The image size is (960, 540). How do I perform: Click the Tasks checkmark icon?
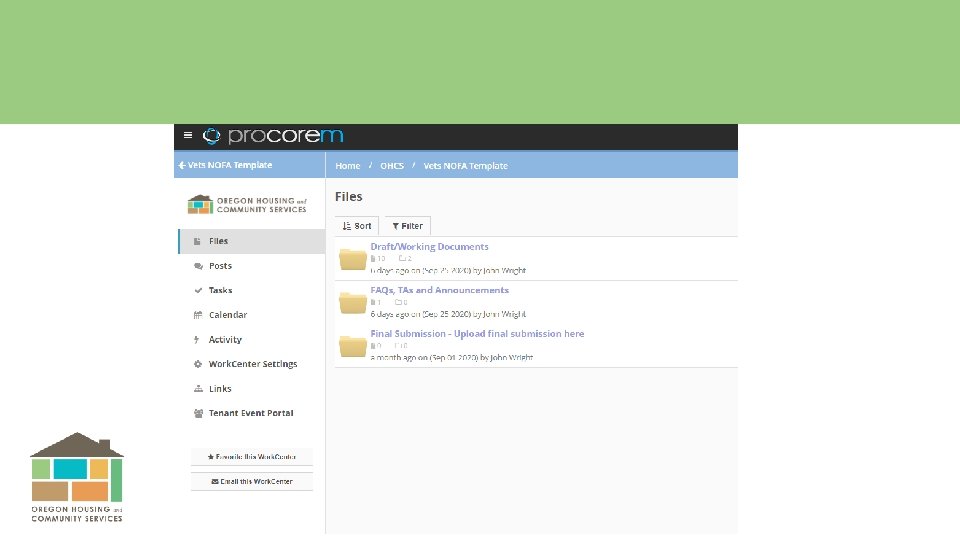point(198,291)
